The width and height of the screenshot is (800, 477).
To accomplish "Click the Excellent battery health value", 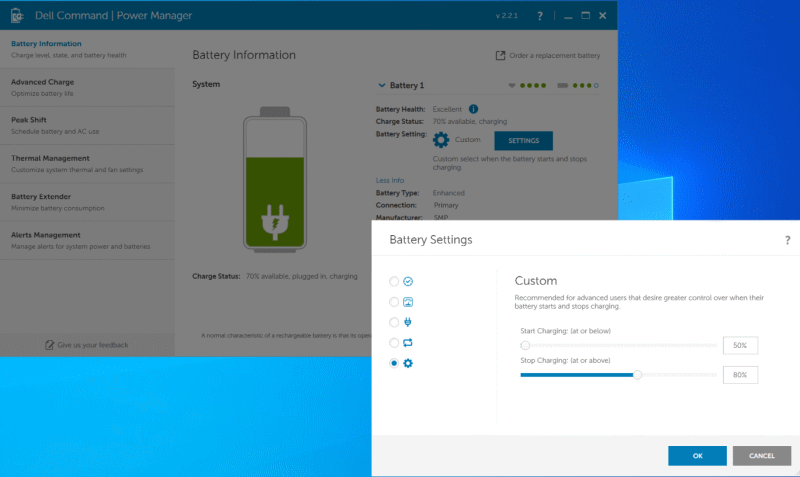I will click(x=447, y=109).
